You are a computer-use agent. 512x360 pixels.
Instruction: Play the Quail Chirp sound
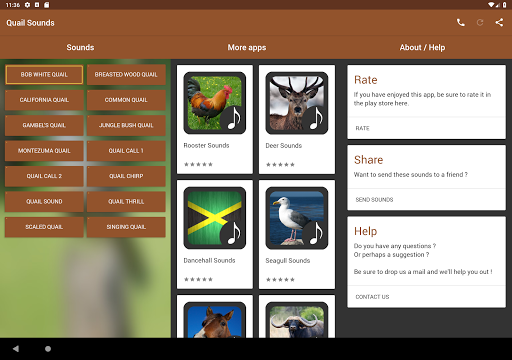coord(126,176)
